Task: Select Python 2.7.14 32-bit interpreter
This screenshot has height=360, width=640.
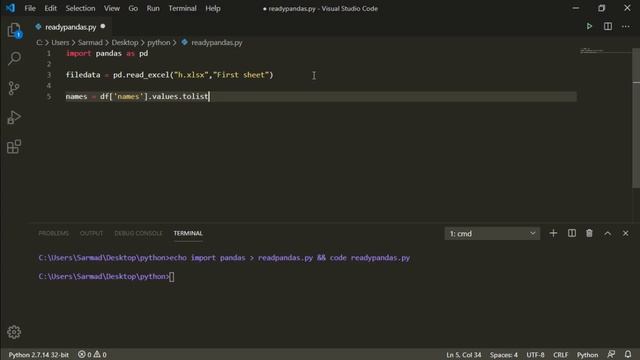Action: [39, 354]
